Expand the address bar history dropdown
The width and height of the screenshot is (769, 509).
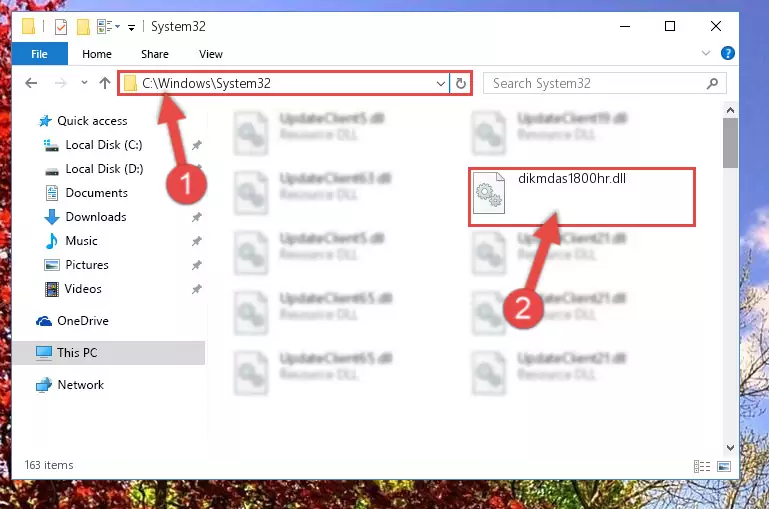coord(440,84)
